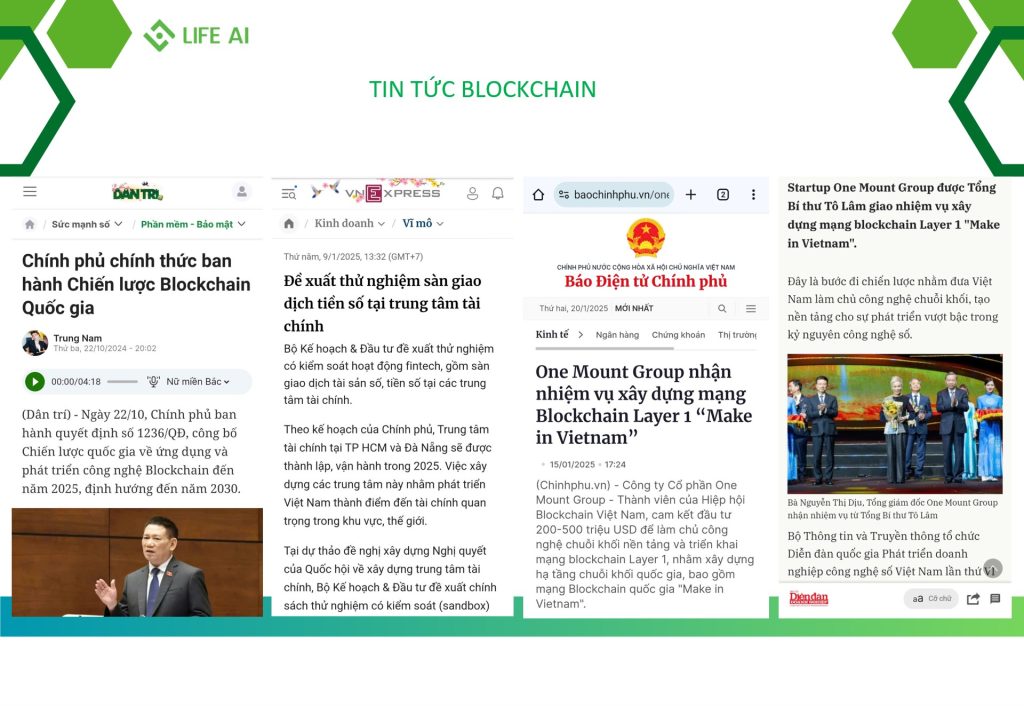Click the TIN TỨC BLOCKCHAIN heading

483,89
